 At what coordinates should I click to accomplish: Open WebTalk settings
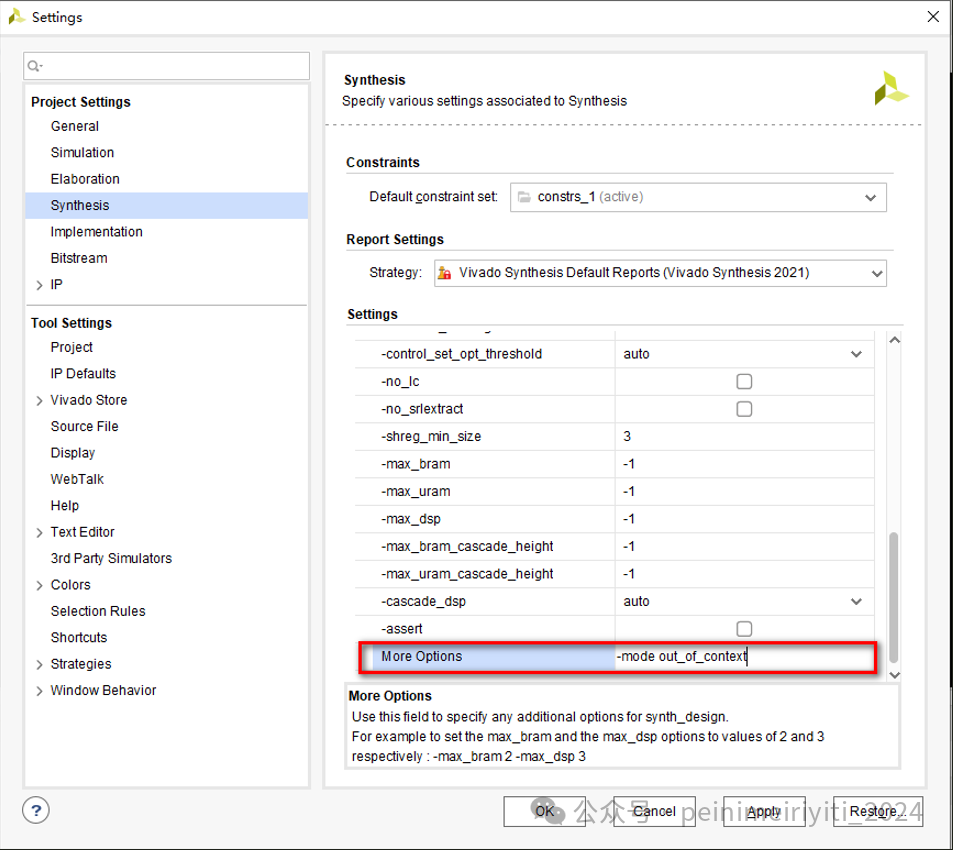(77, 479)
